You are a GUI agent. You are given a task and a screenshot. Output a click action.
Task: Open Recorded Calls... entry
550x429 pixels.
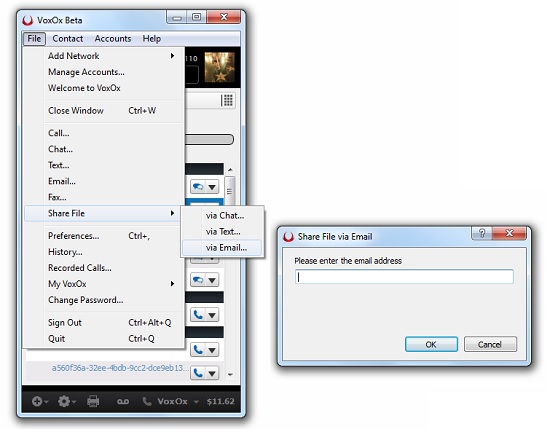pyautogui.click(x=104, y=268)
